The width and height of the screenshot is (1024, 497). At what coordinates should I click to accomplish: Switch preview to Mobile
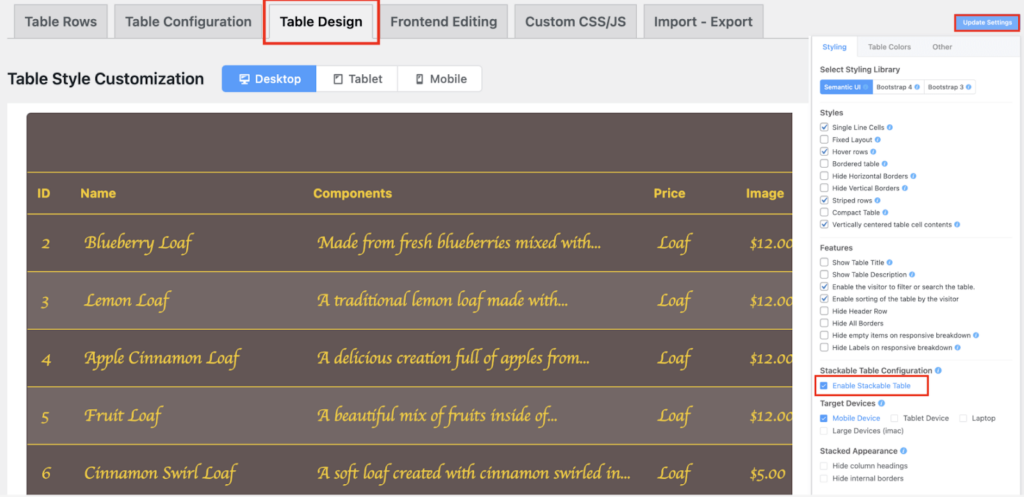click(440, 79)
